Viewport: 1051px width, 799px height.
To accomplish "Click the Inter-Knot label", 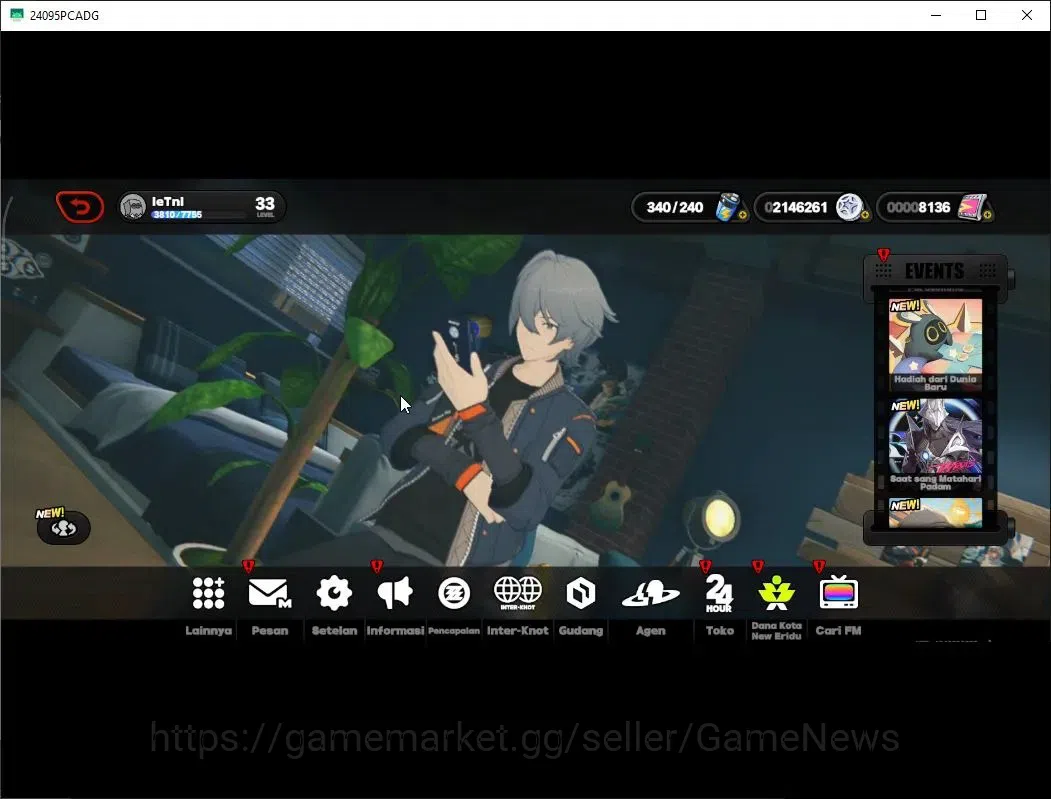I will click(x=517, y=631).
